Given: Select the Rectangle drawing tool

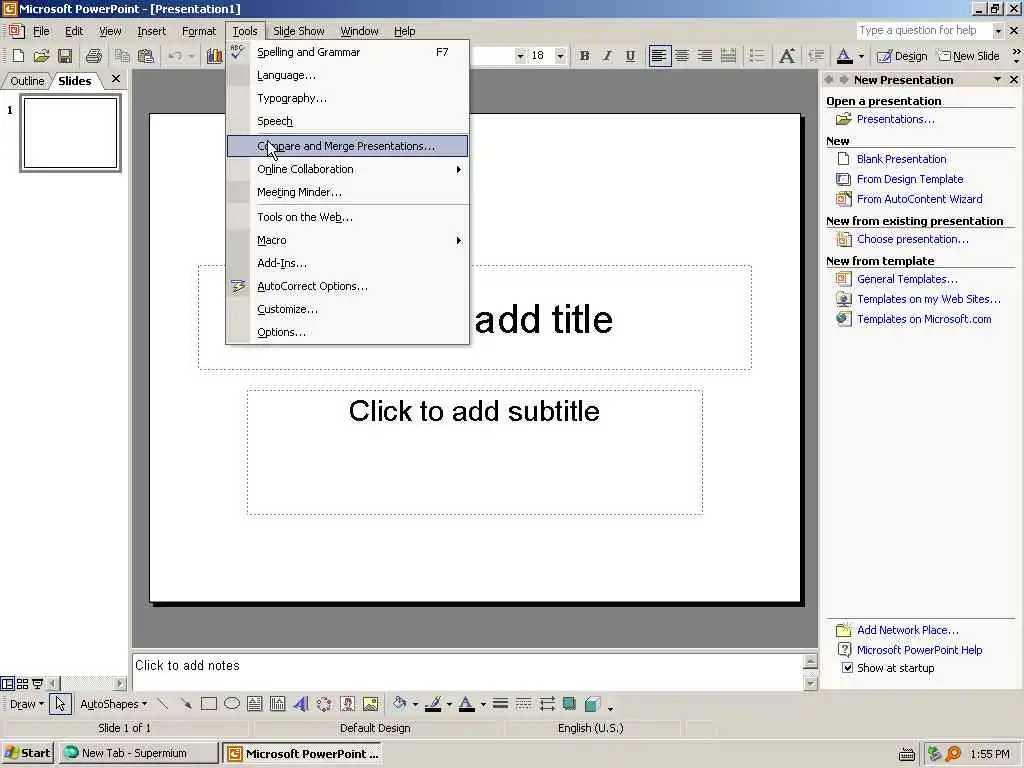Looking at the screenshot, I should pyautogui.click(x=208, y=704).
